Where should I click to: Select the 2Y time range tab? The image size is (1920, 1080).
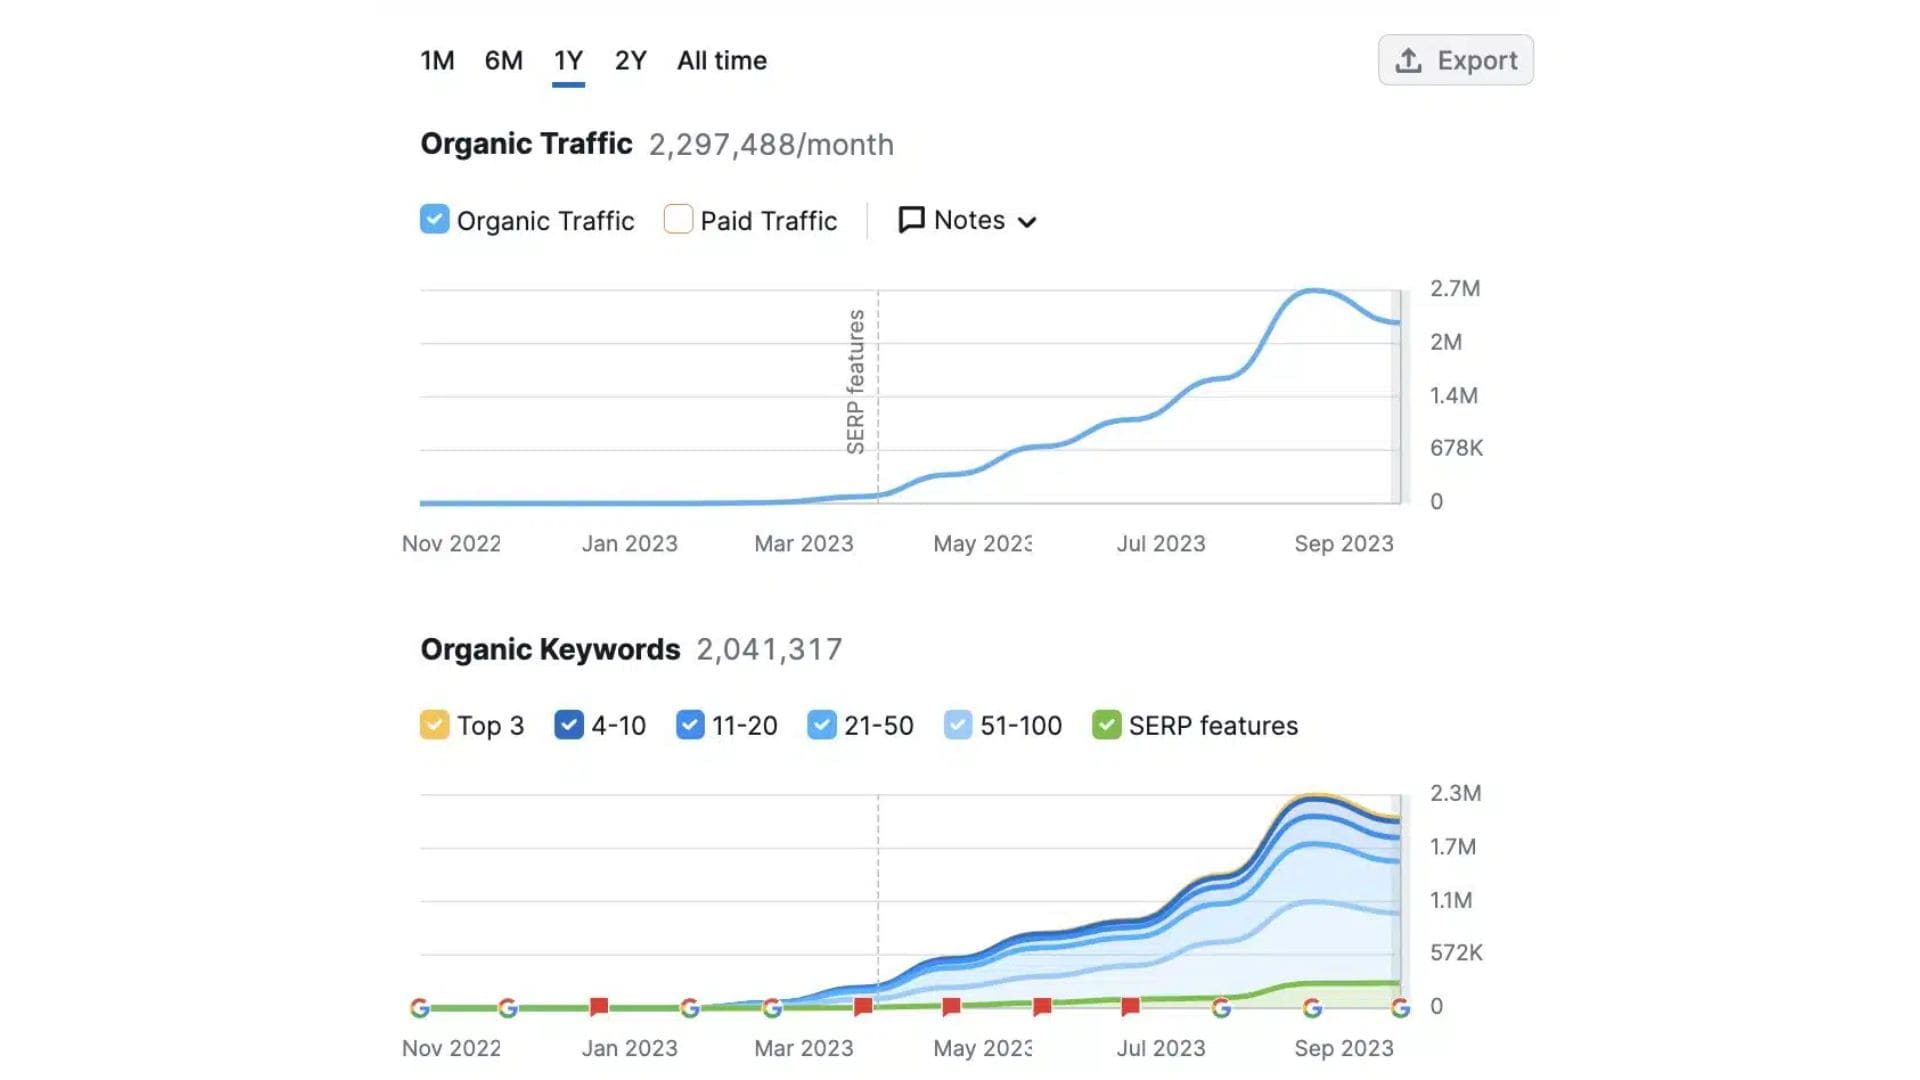pos(630,61)
